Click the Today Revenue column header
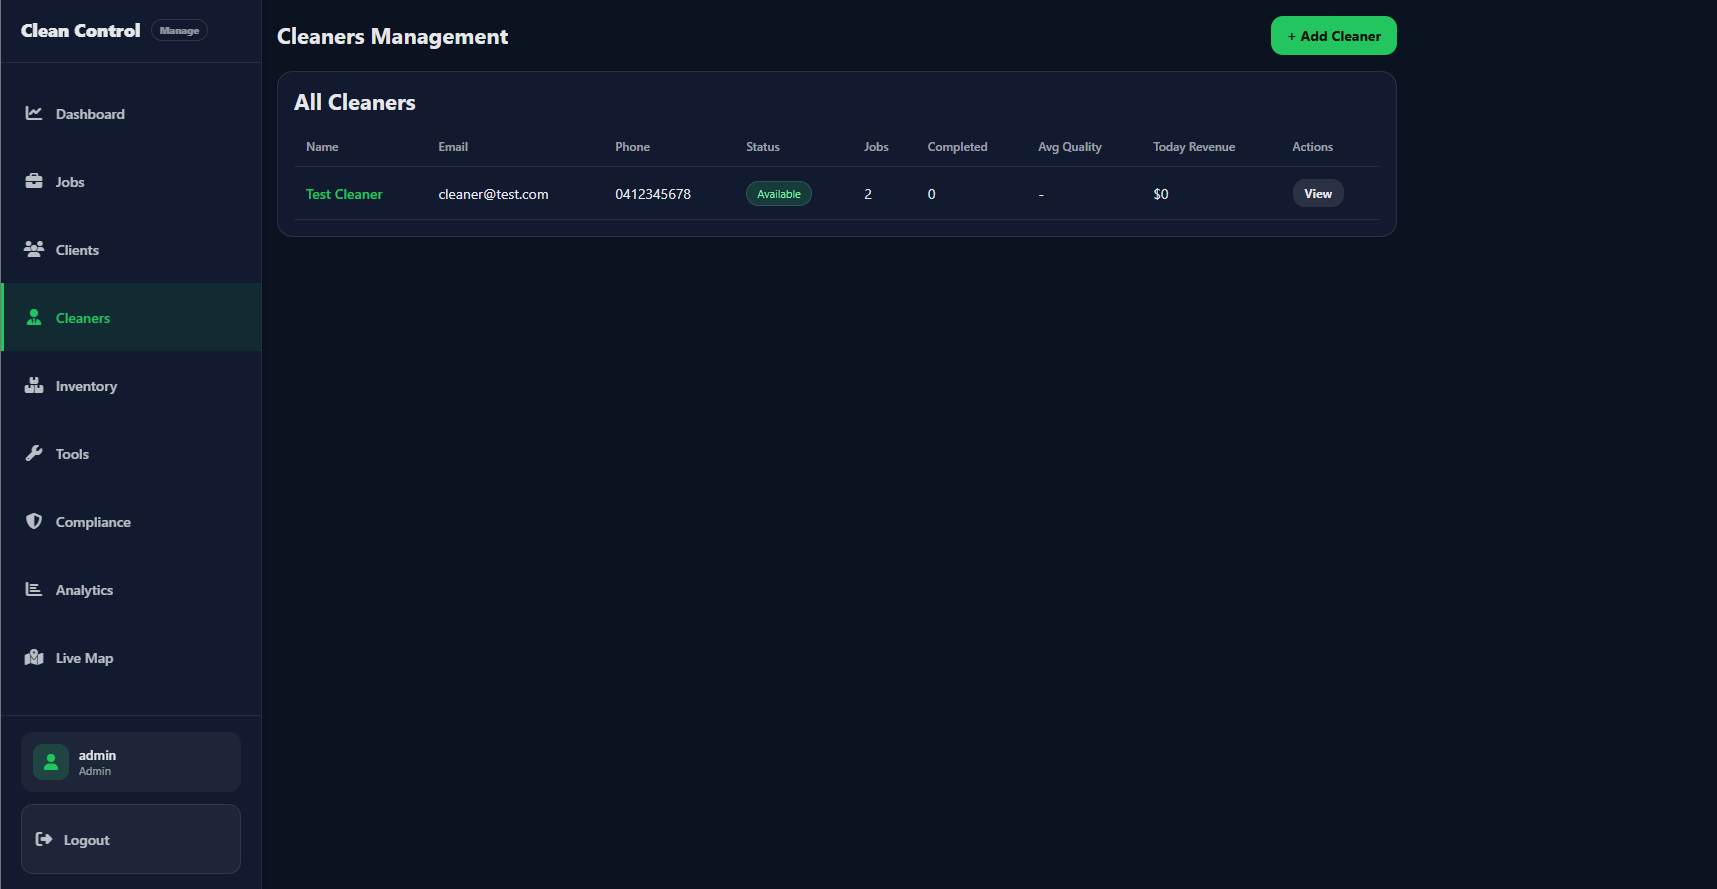This screenshot has width=1717, height=889. coord(1193,147)
